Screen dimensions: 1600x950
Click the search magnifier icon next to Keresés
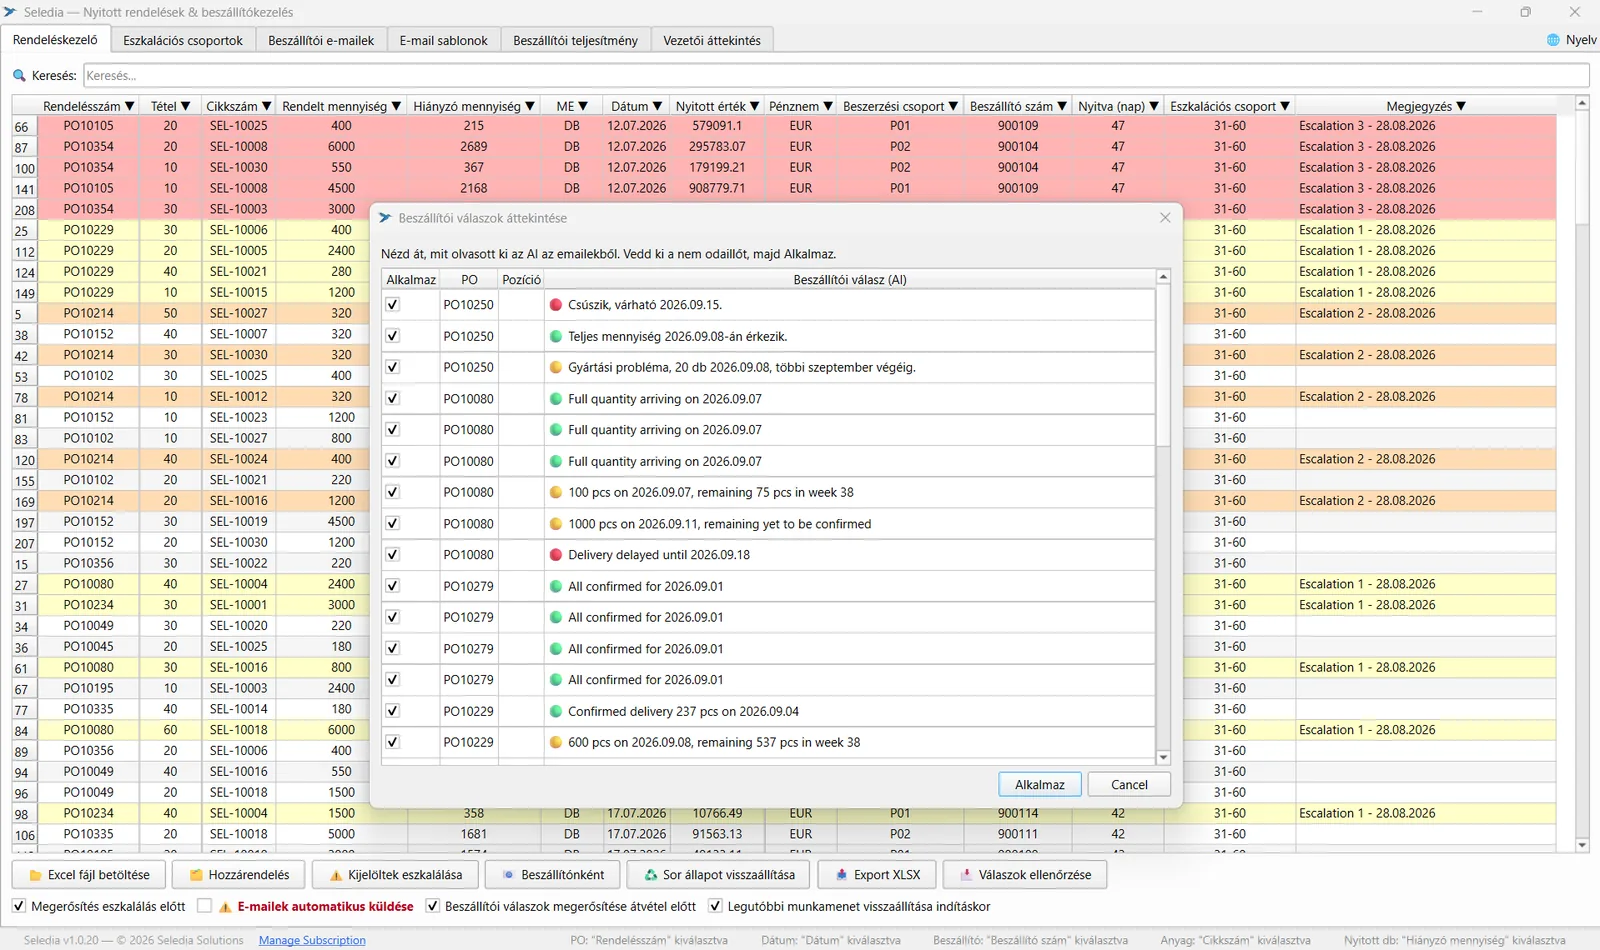coord(19,76)
